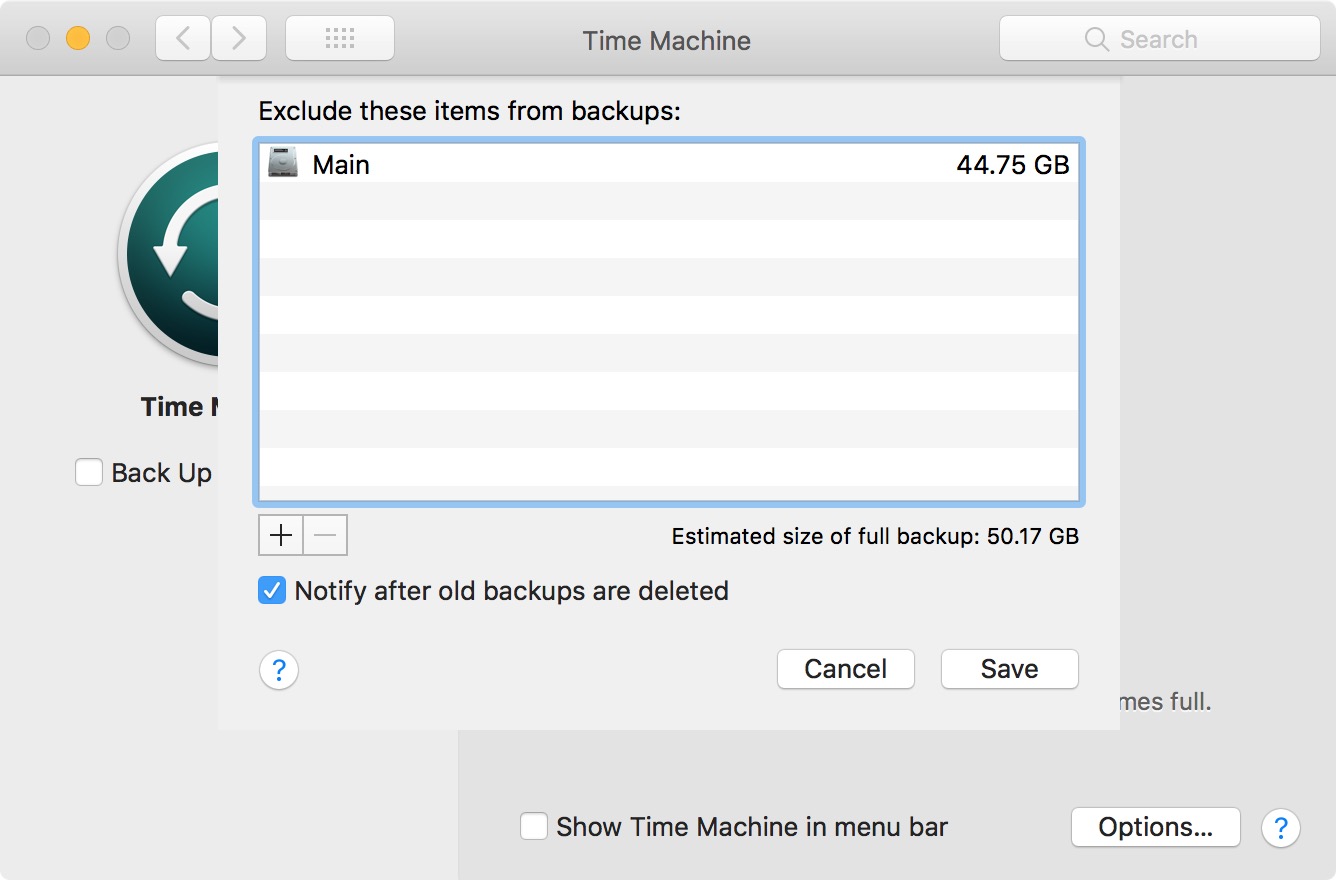The height and width of the screenshot is (880, 1336).
Task: Uncheck Notify after old backups are deleted
Action: (272, 591)
